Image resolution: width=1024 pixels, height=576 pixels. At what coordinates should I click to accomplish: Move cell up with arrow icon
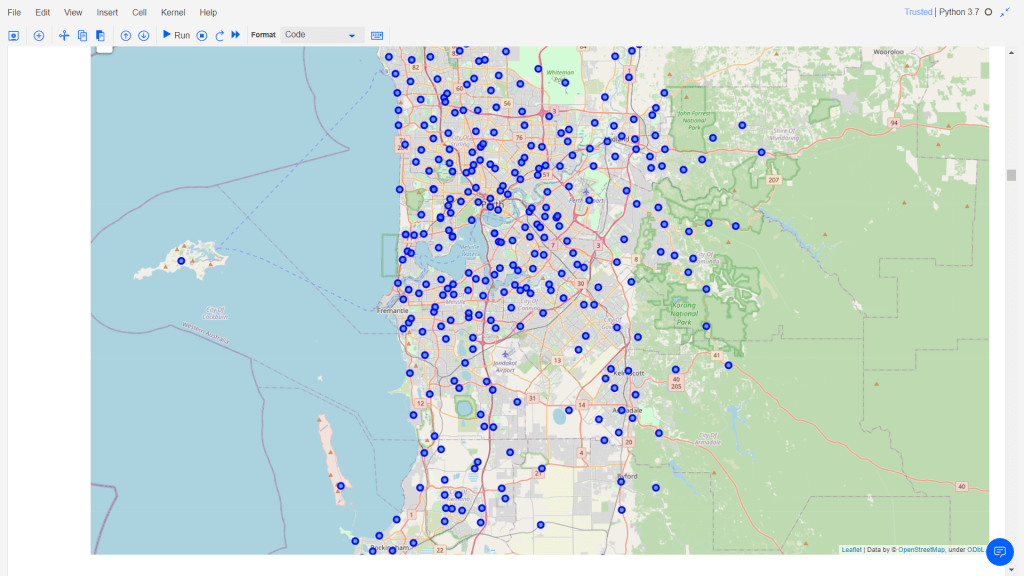click(x=126, y=35)
